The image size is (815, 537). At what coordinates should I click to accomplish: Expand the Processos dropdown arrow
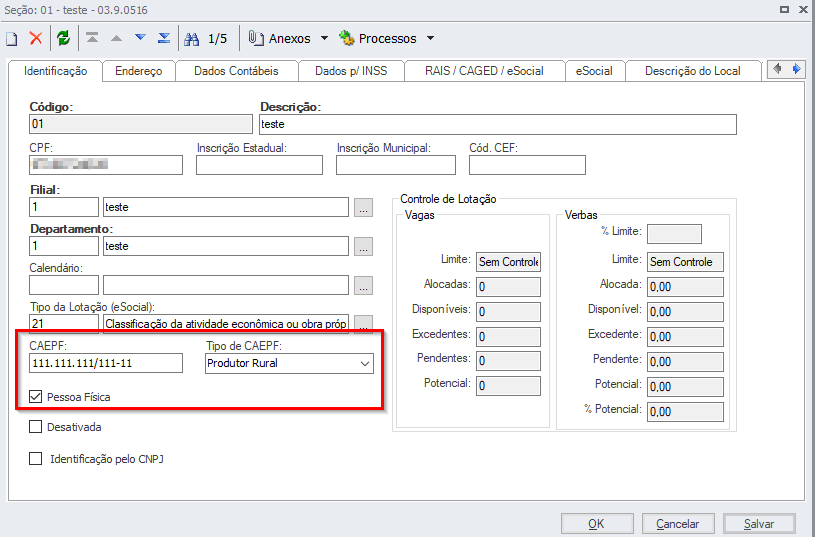430,38
